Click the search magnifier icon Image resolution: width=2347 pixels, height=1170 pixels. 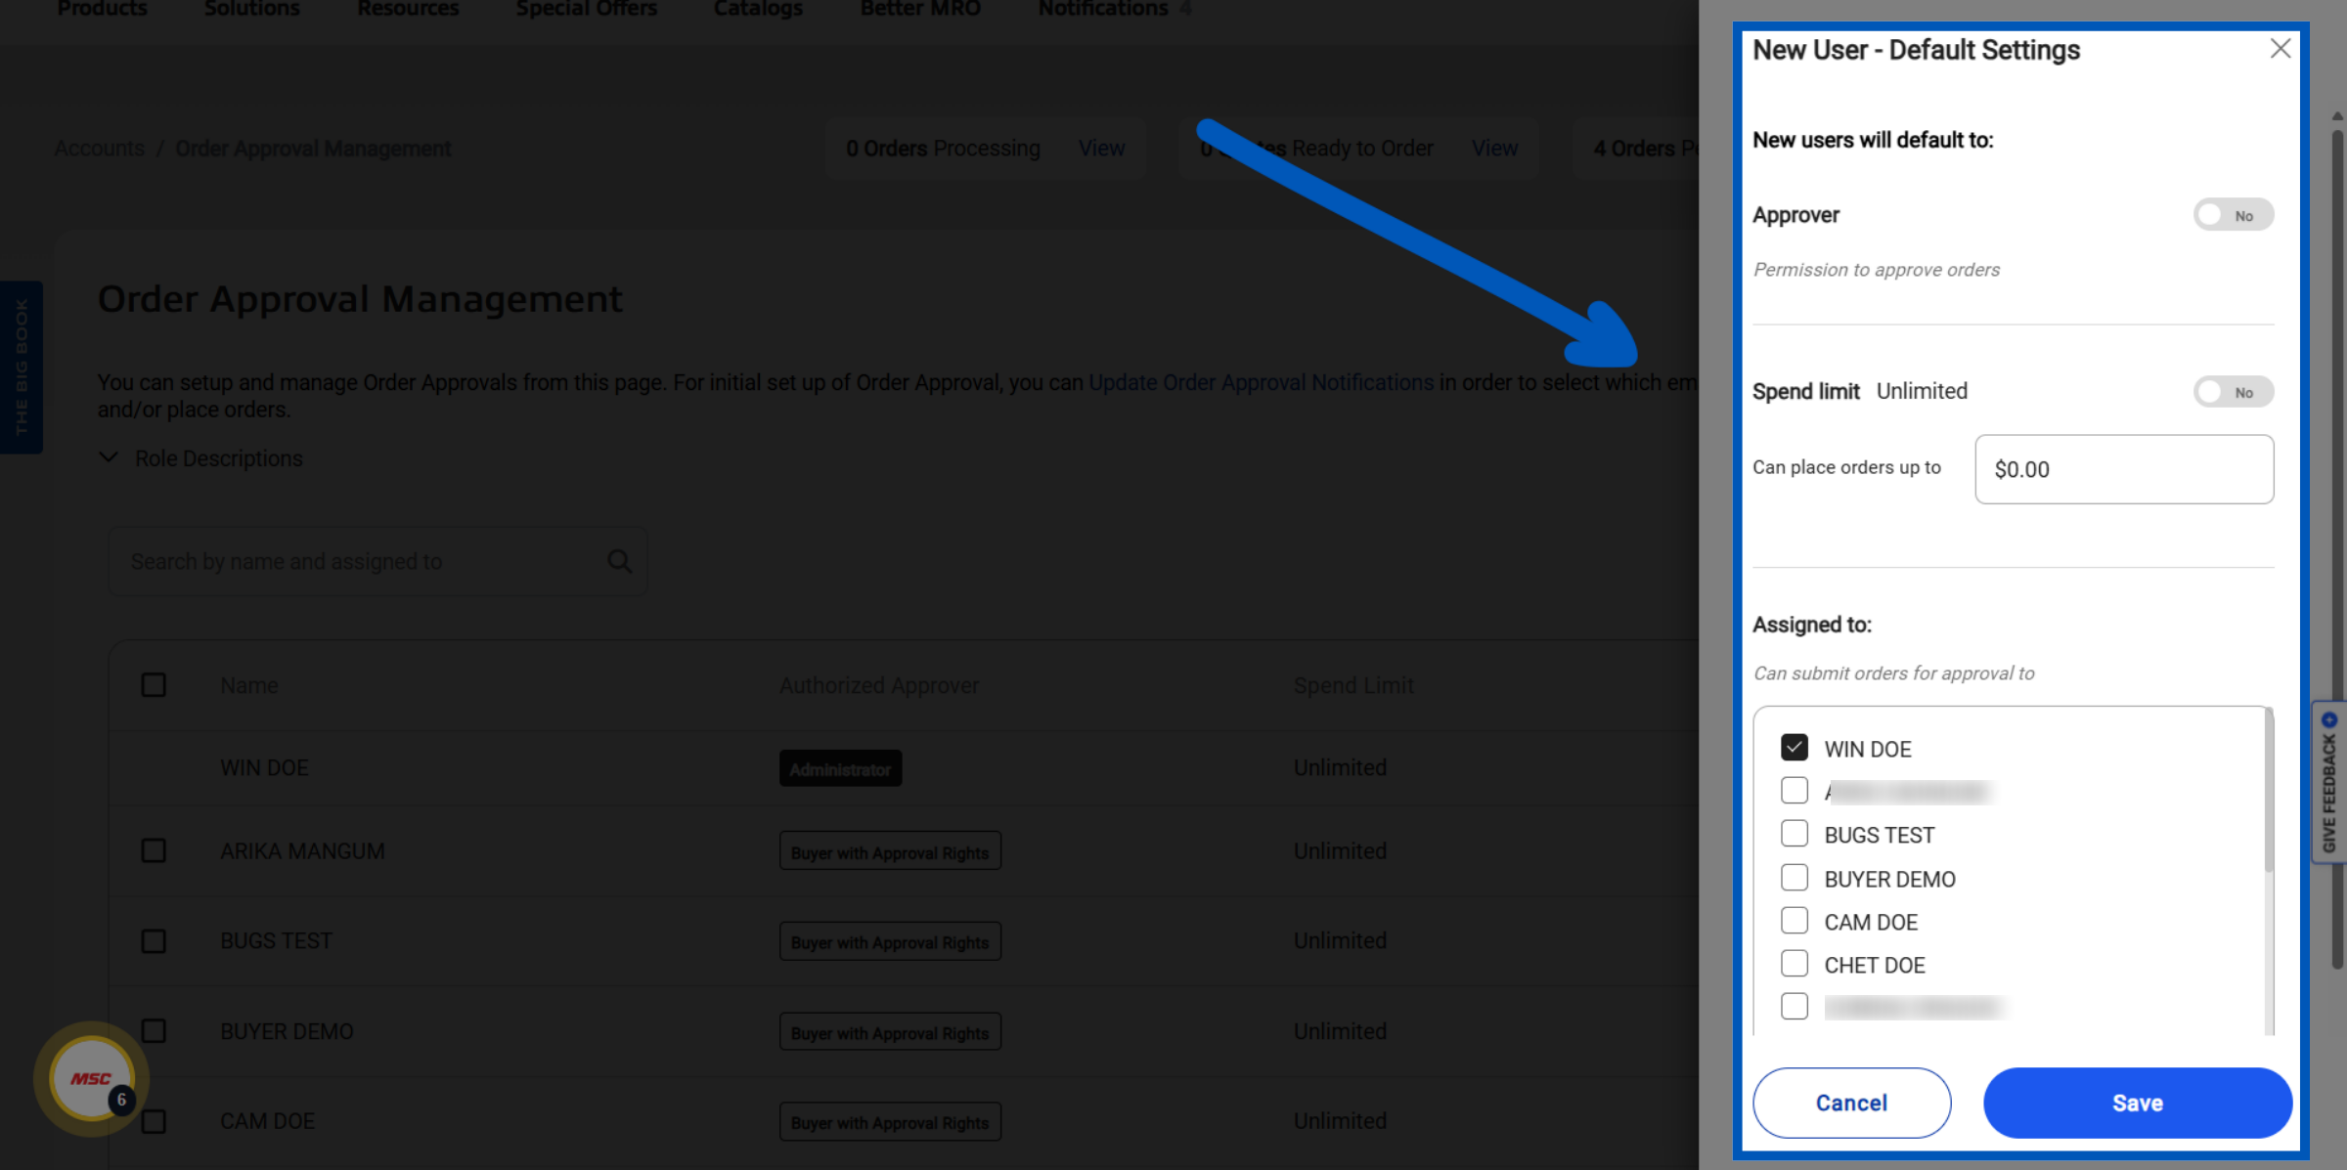coord(620,561)
